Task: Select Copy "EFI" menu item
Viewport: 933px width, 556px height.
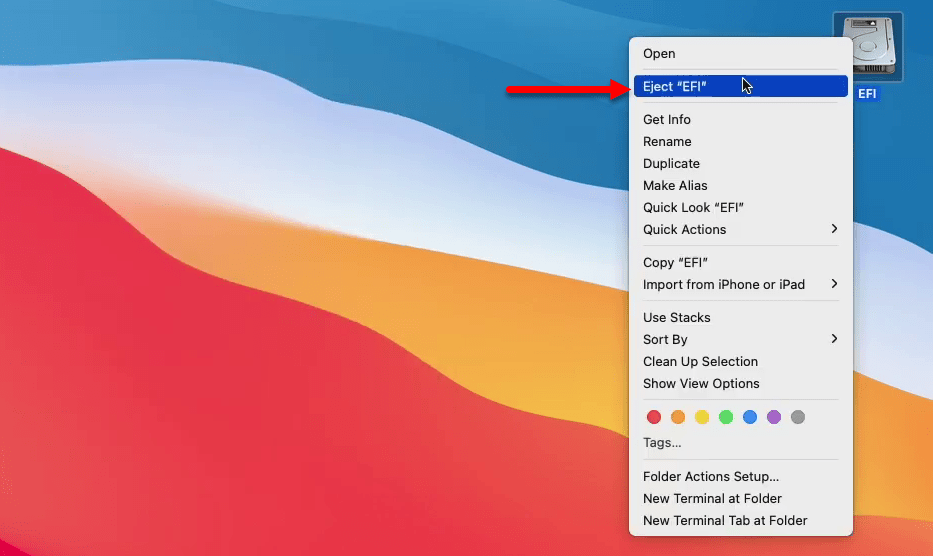Action: [741, 263]
